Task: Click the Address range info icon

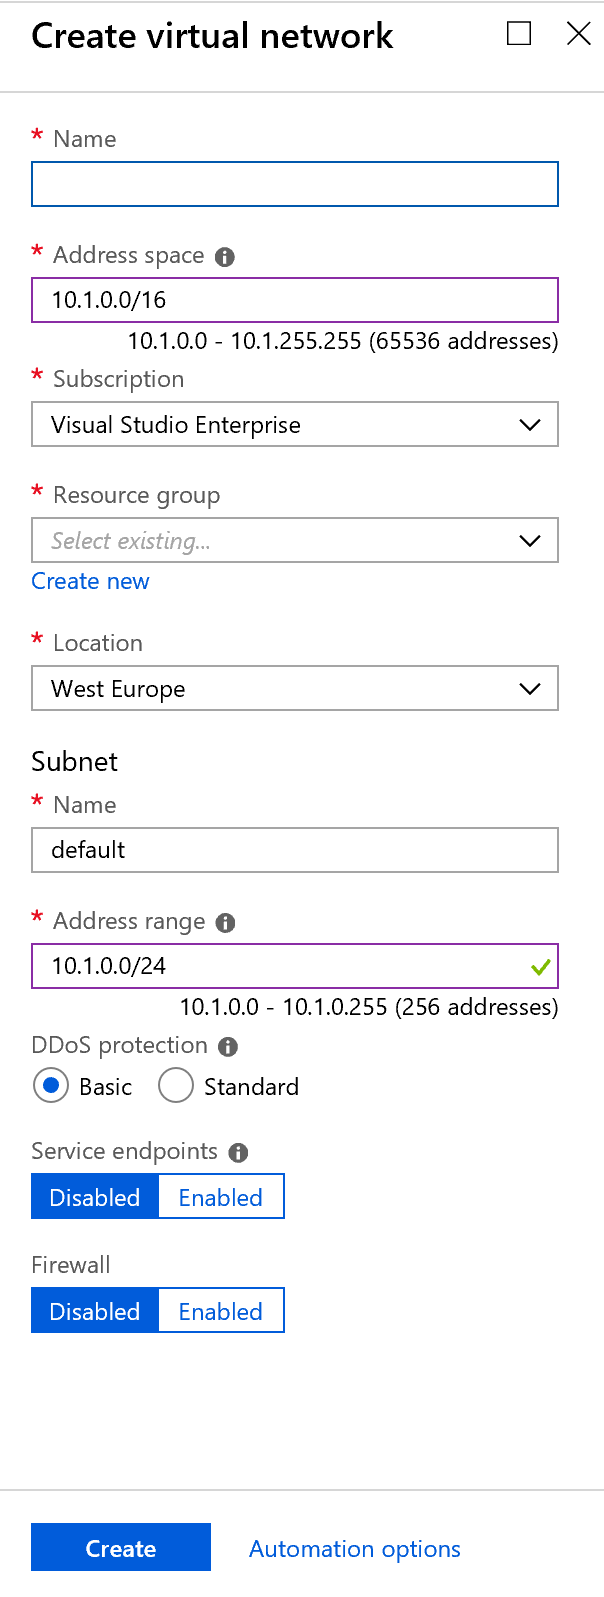Action: pos(226,923)
